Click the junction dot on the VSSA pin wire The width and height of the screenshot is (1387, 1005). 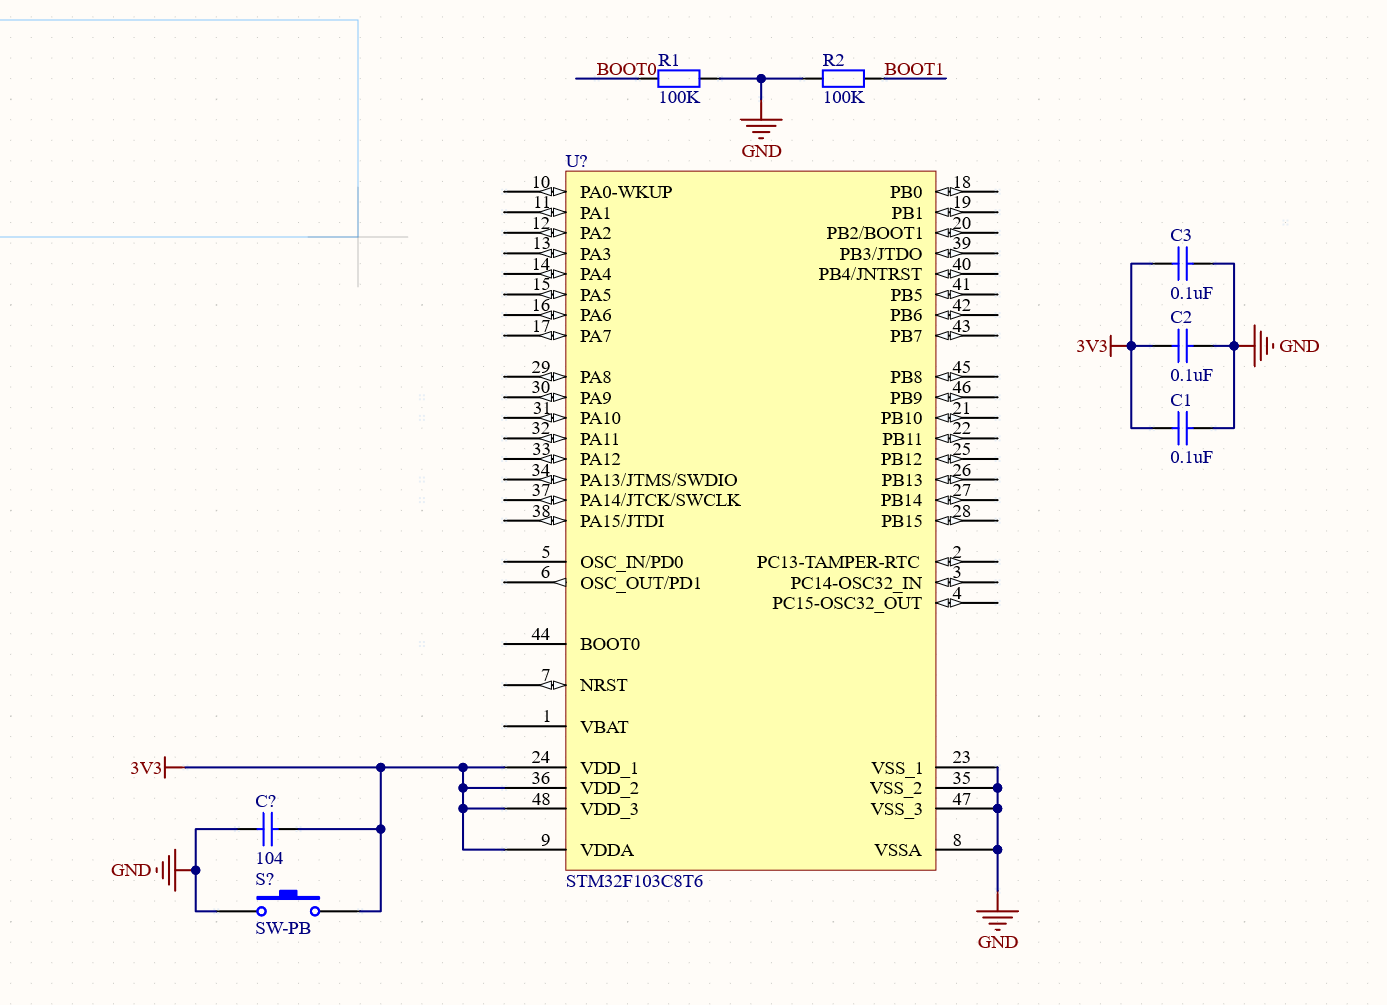tap(997, 850)
